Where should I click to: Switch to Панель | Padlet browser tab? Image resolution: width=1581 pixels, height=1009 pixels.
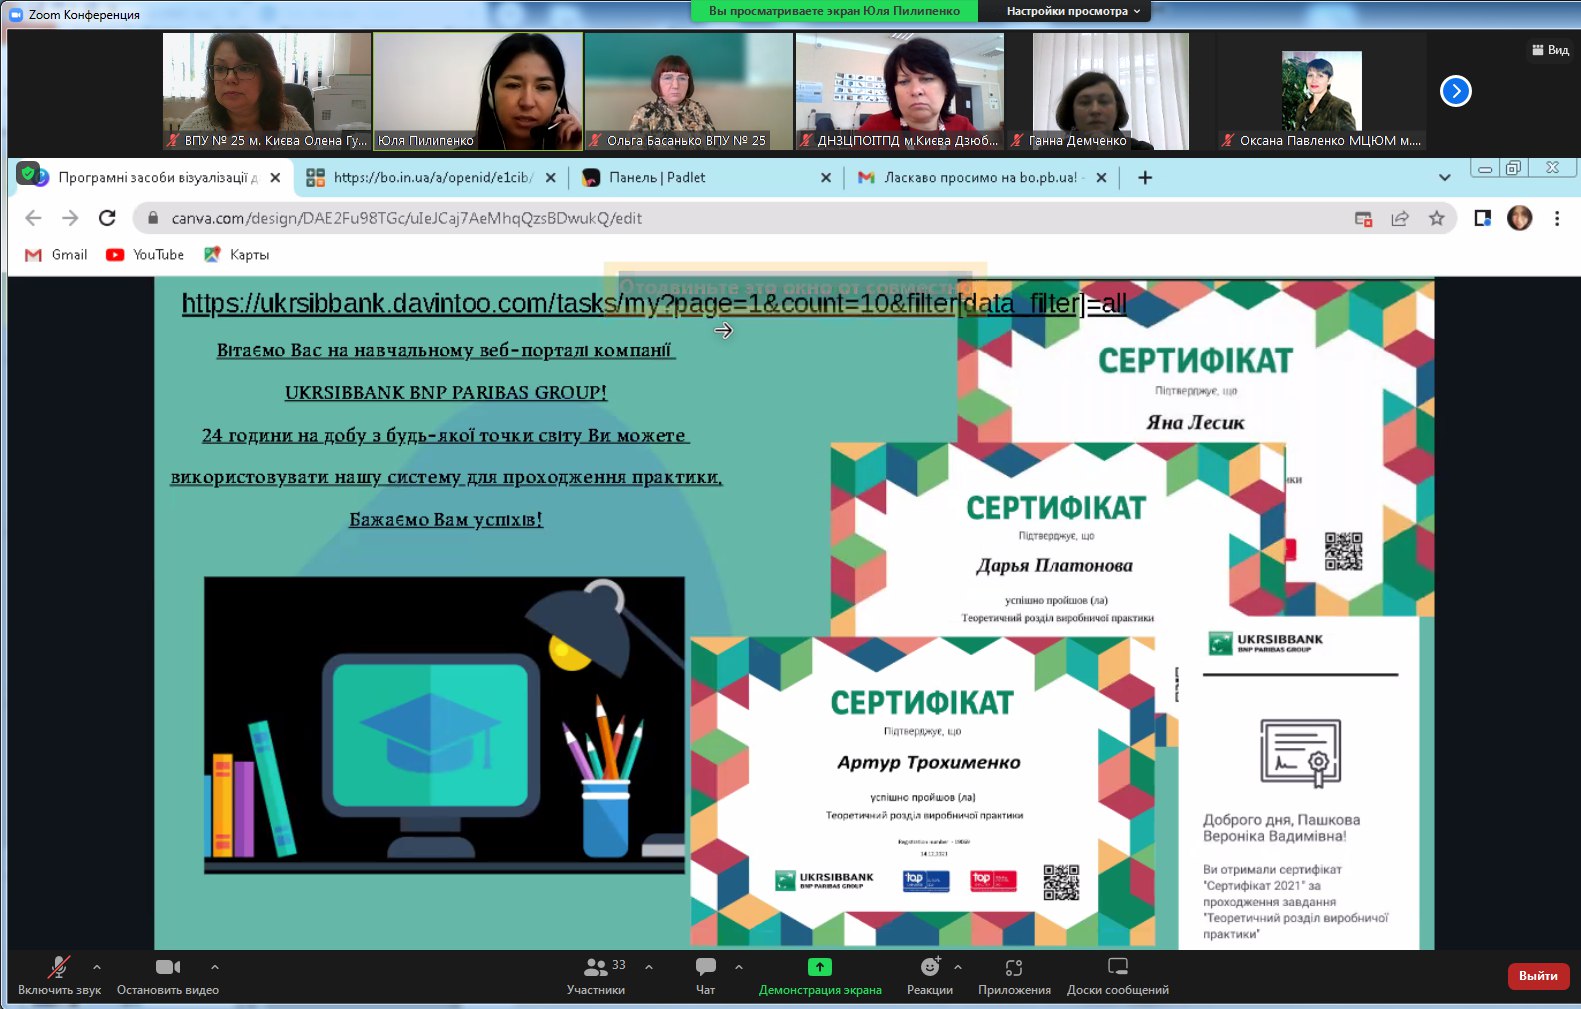(x=706, y=177)
